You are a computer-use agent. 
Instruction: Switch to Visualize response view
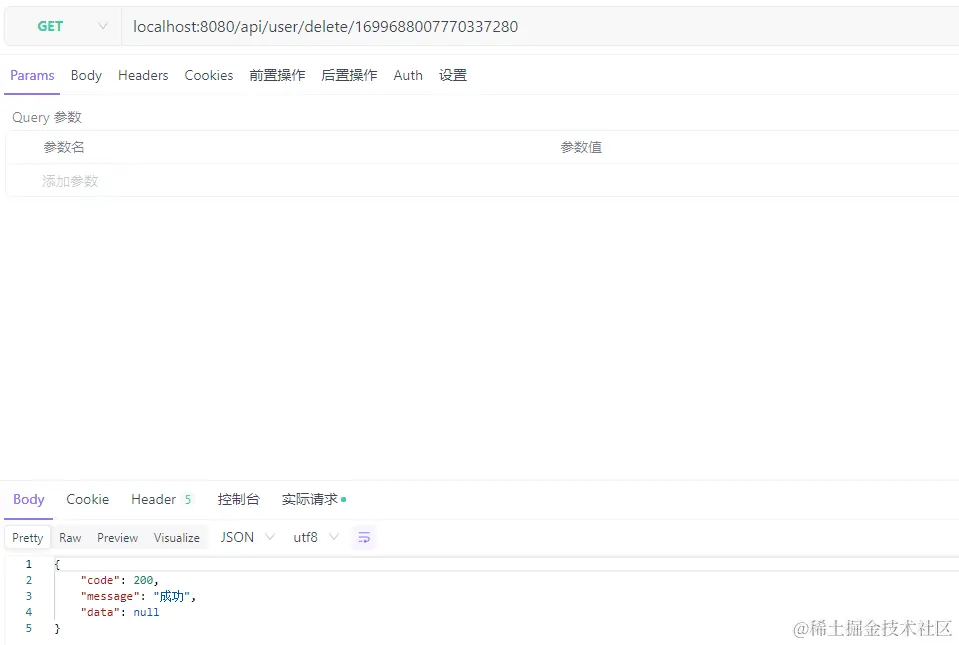(177, 537)
